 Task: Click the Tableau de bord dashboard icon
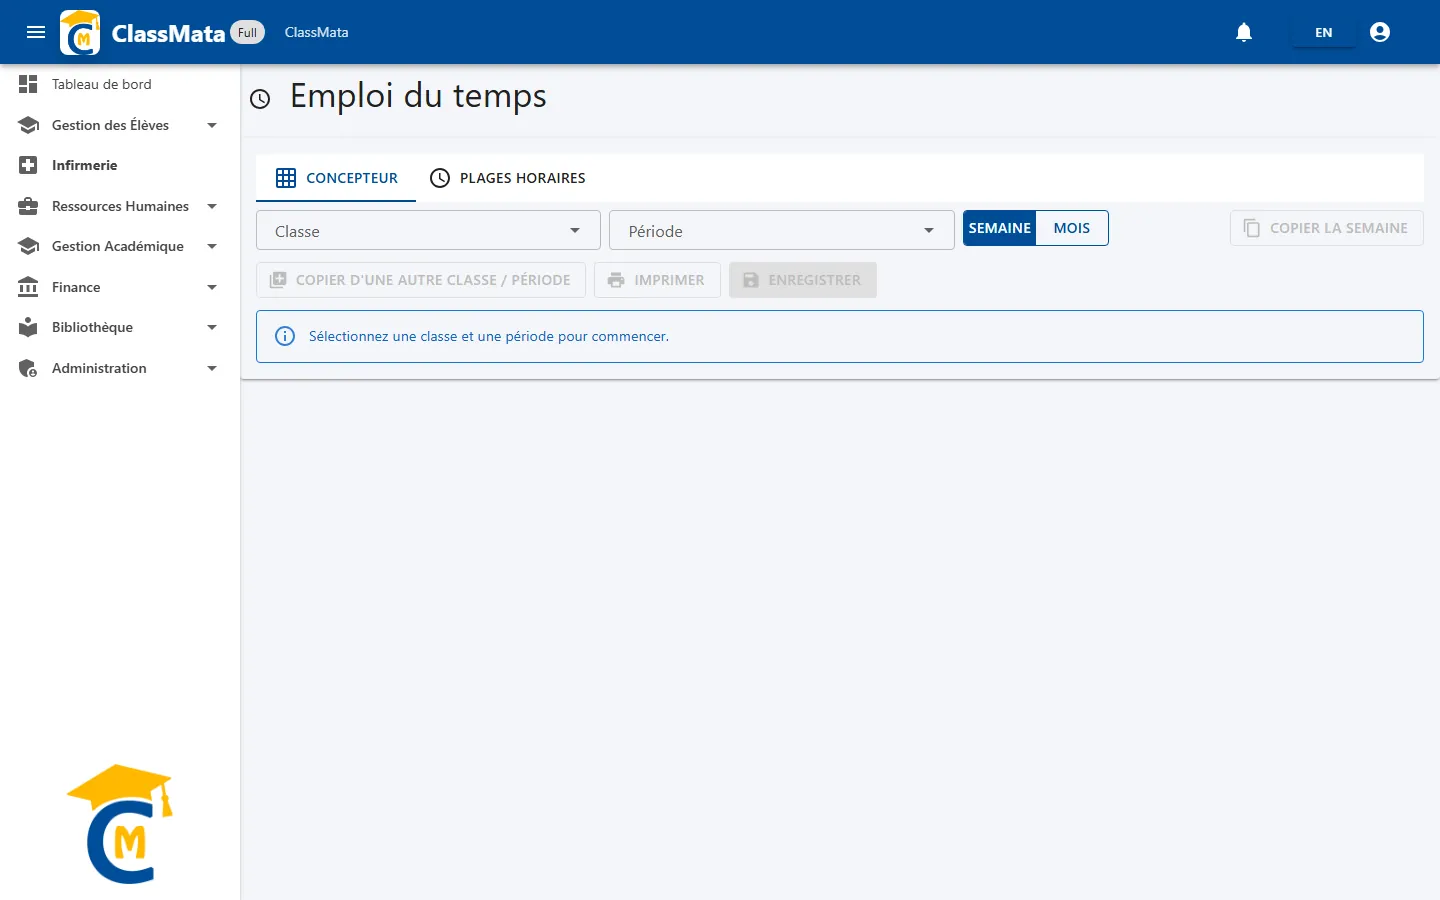point(28,84)
